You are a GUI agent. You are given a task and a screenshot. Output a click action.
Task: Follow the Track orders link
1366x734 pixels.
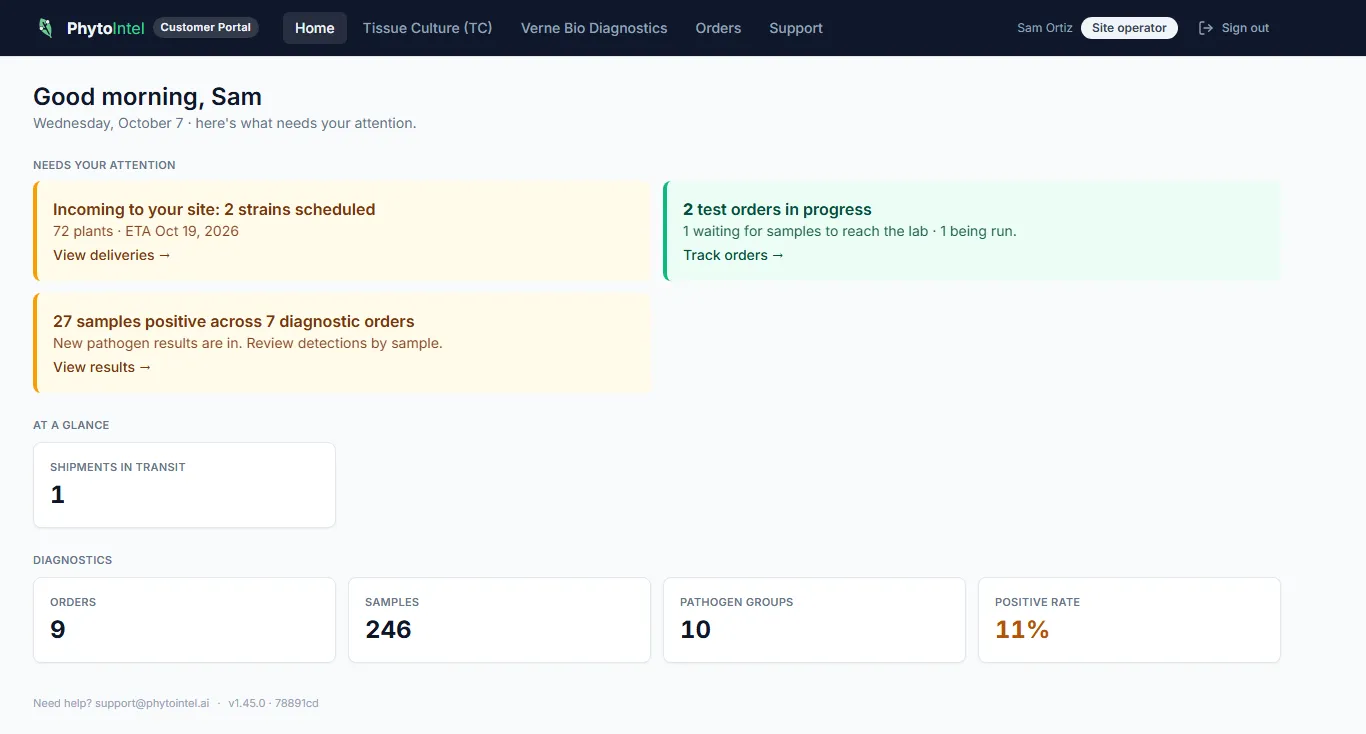734,255
